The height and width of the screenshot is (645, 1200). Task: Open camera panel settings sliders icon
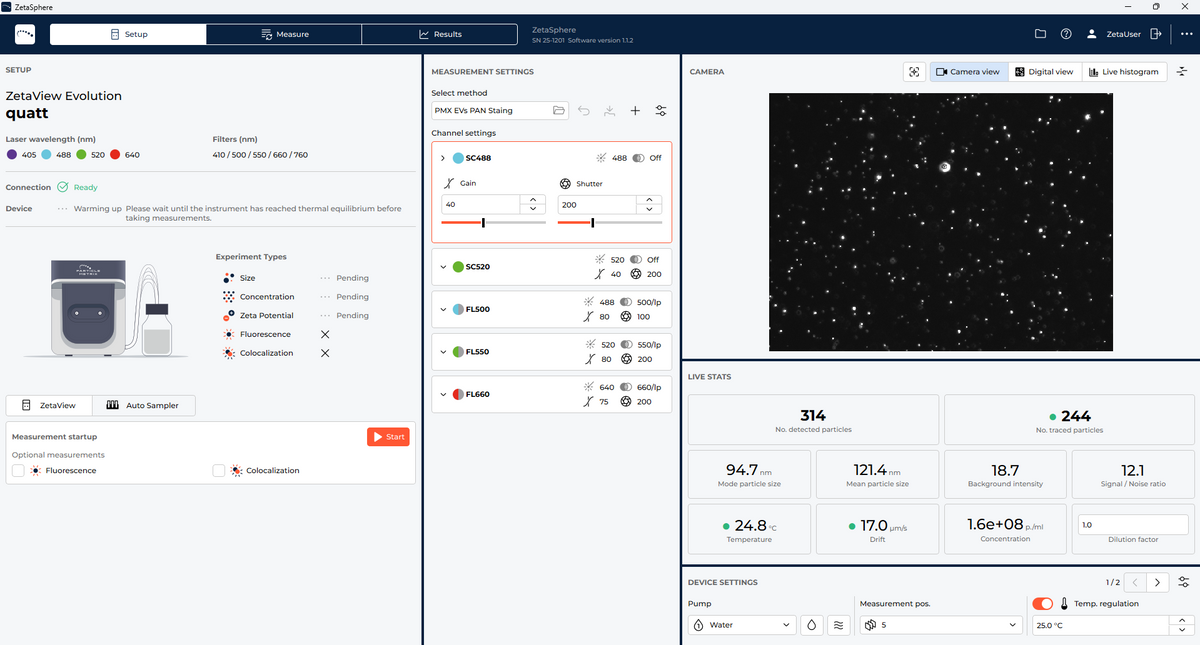click(1182, 72)
